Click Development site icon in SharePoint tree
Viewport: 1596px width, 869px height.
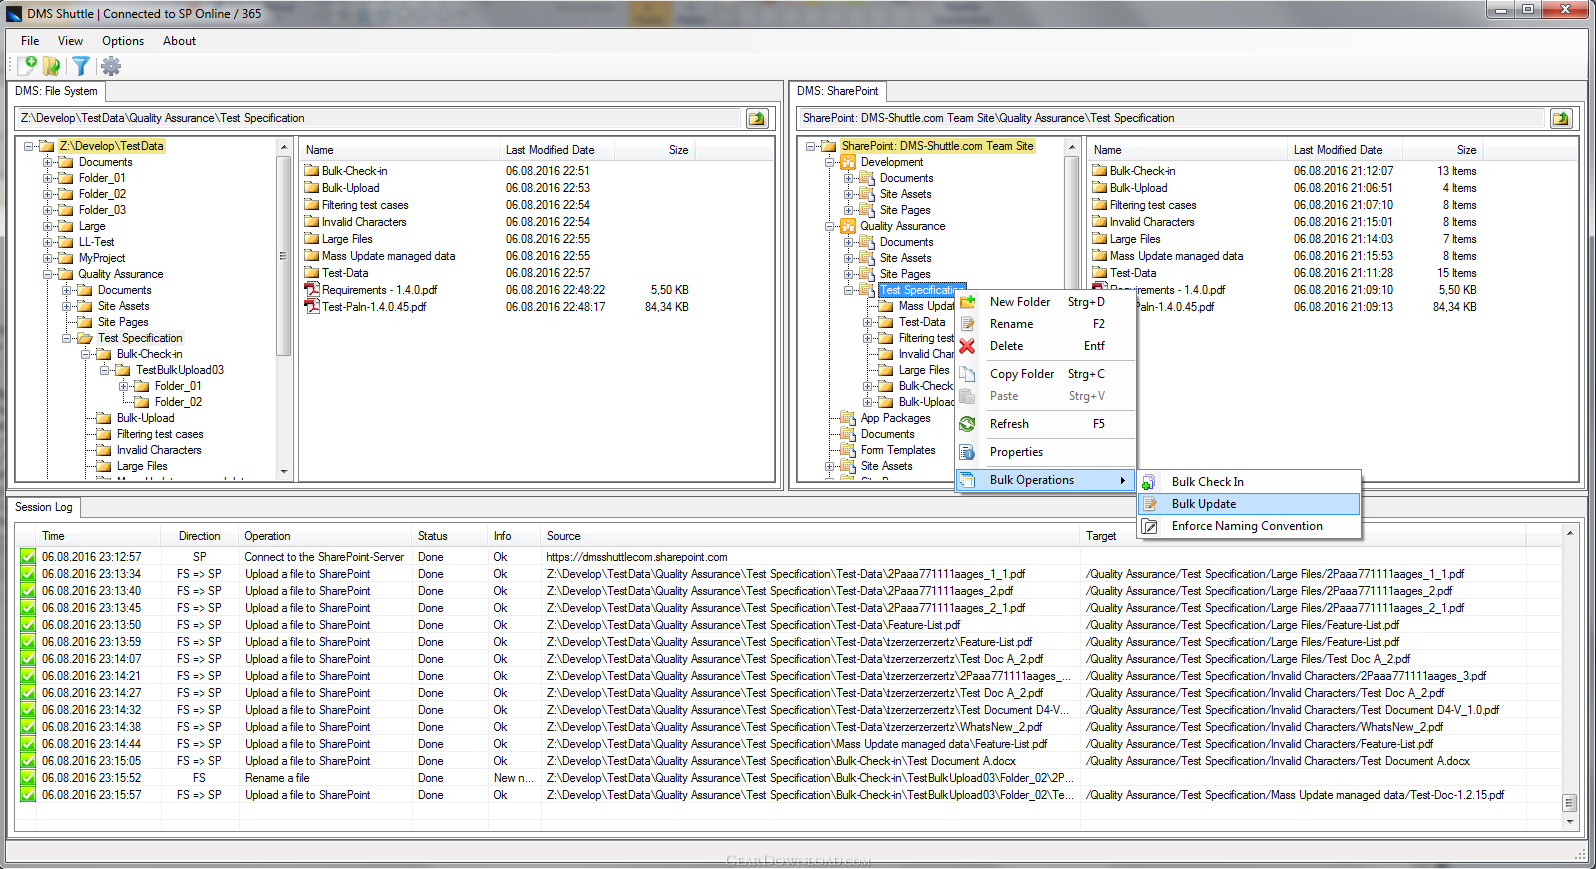coord(848,162)
